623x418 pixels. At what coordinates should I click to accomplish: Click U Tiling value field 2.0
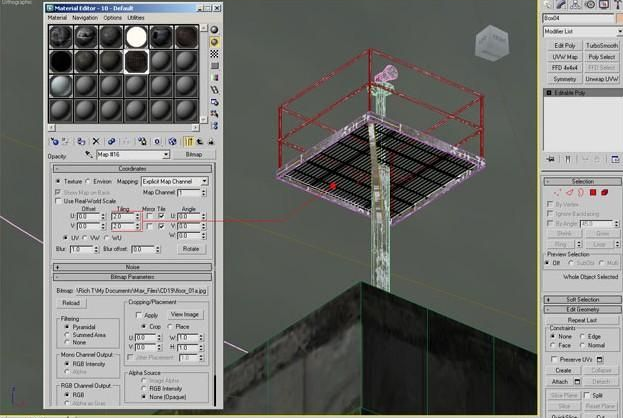(x=123, y=217)
